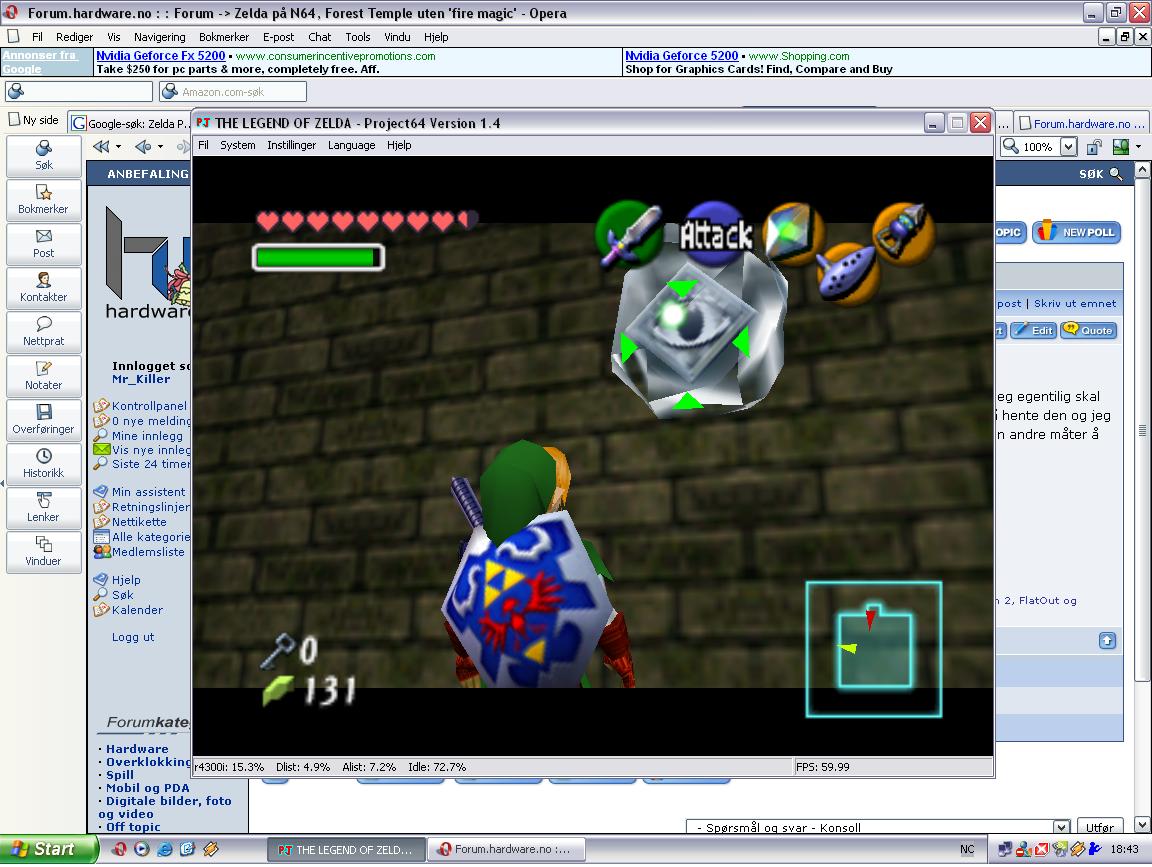This screenshot has width=1152, height=867.
Task: Click Mr_Killer username link
Action: click(x=141, y=379)
